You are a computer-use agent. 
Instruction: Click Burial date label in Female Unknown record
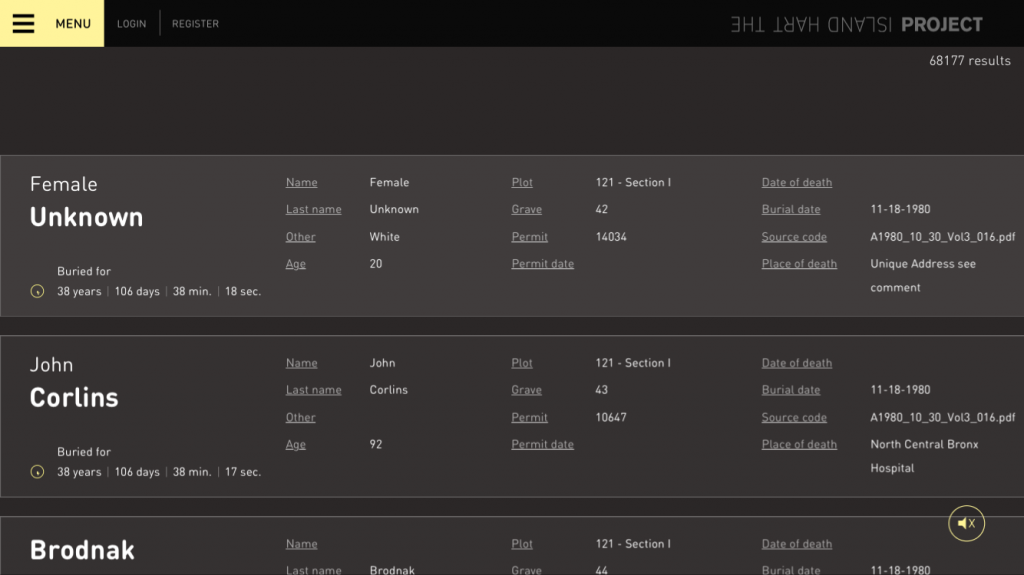[790, 210]
